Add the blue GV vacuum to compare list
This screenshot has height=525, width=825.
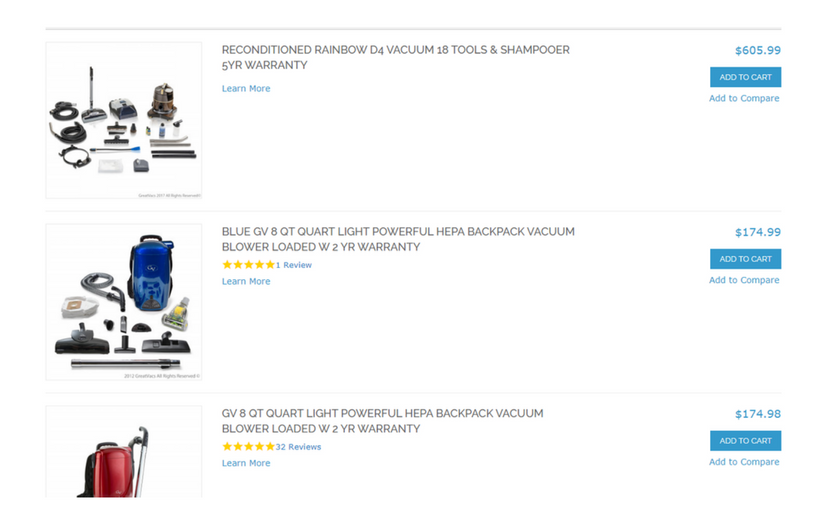(744, 280)
